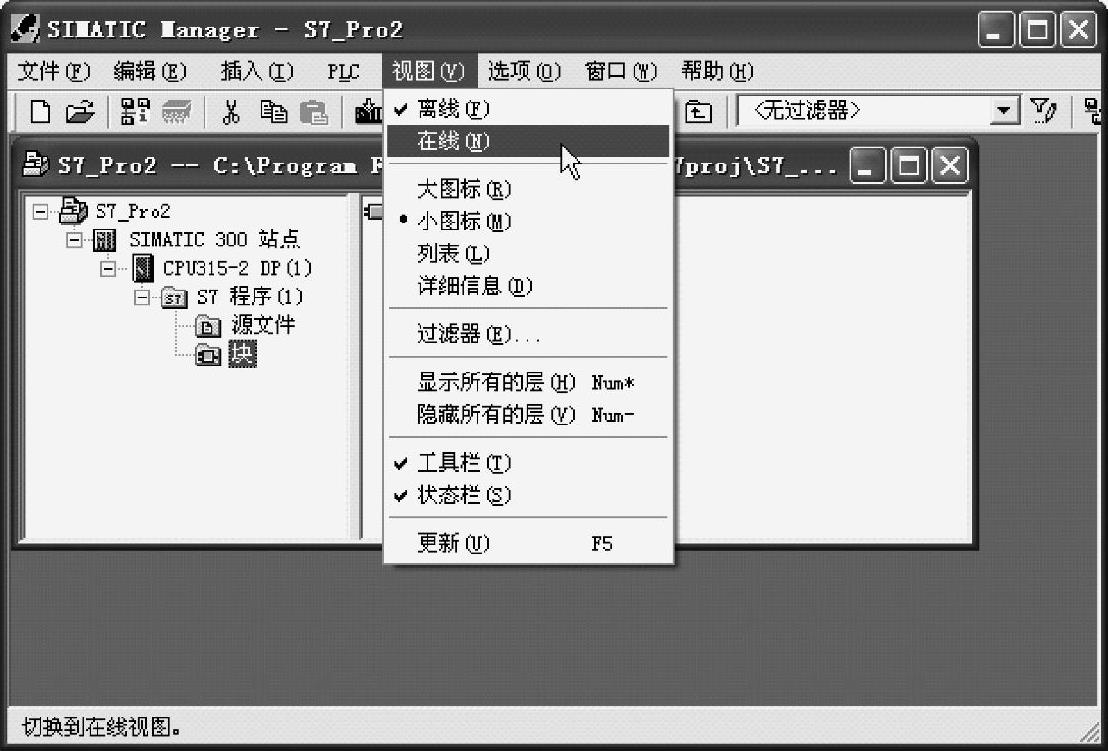Viewport: 1108px width, 751px height.
Task: Select the 大图标 large icons option
Action: tap(528, 189)
